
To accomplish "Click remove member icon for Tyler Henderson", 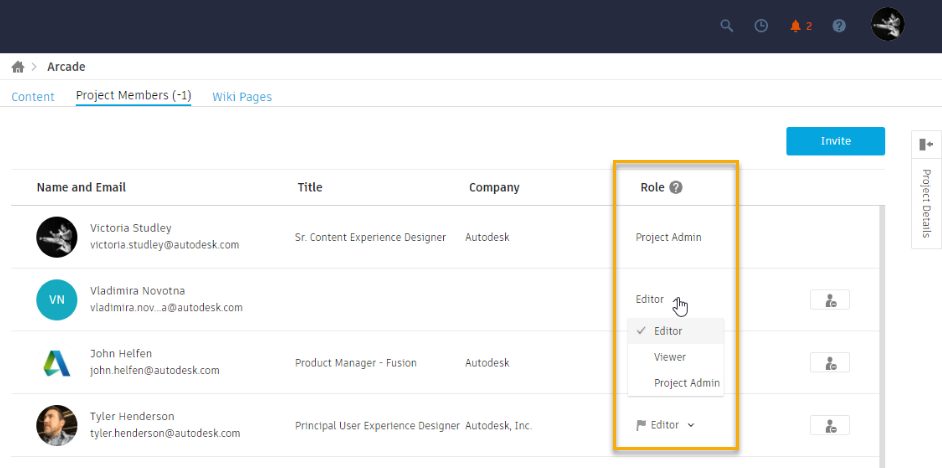I will [x=830, y=425].
